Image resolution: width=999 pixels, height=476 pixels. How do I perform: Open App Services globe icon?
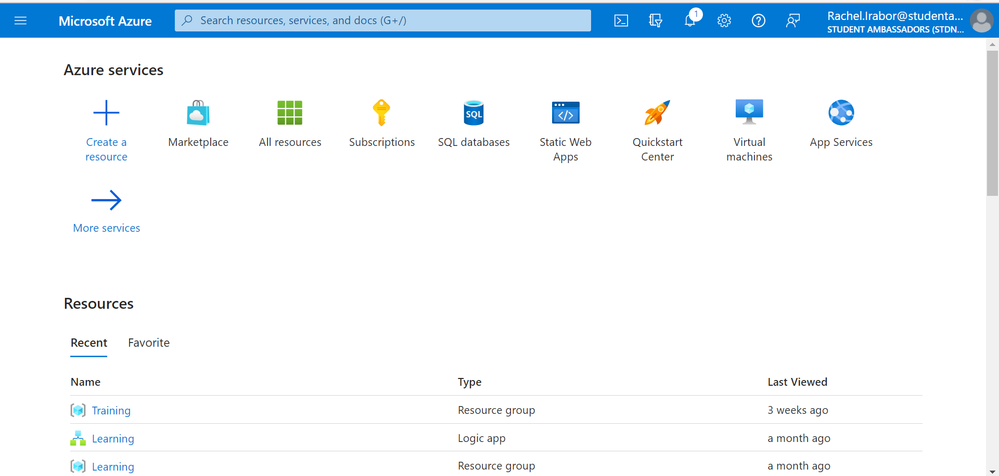pyautogui.click(x=841, y=113)
